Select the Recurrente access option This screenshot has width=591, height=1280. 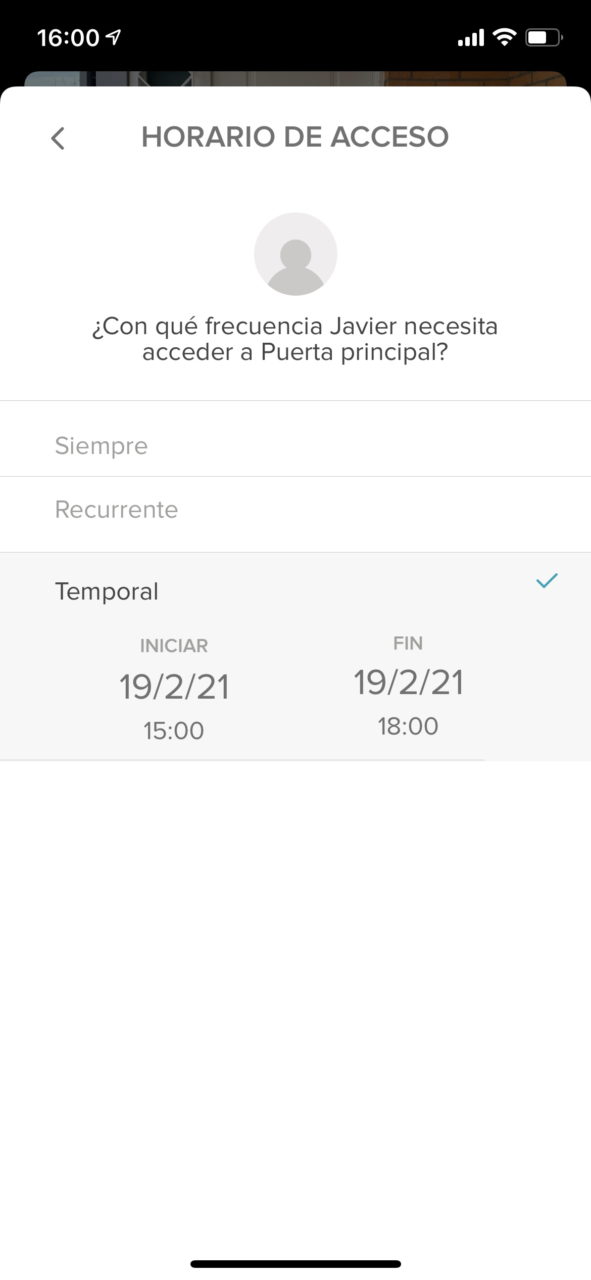(x=295, y=510)
